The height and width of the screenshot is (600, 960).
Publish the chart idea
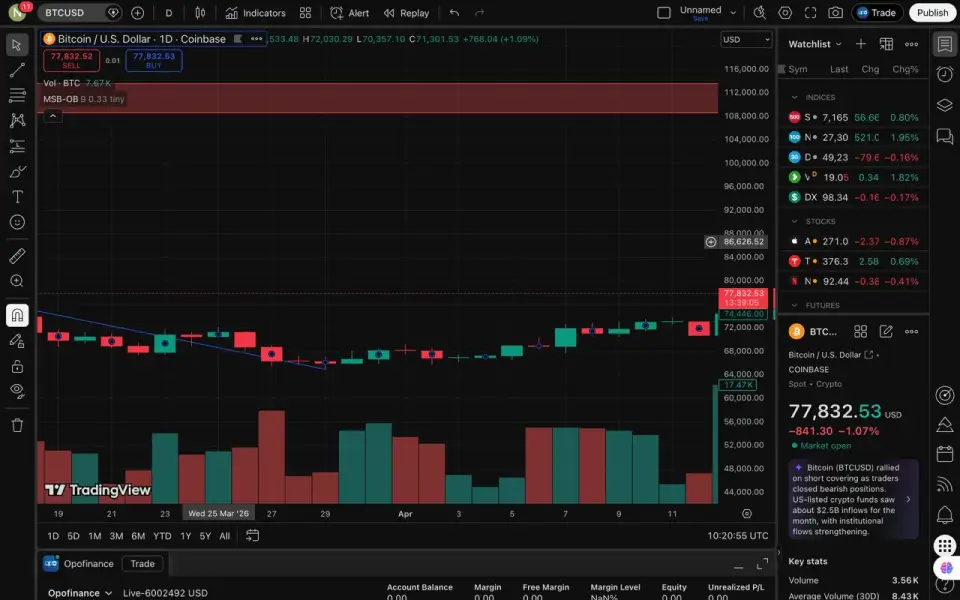point(932,13)
